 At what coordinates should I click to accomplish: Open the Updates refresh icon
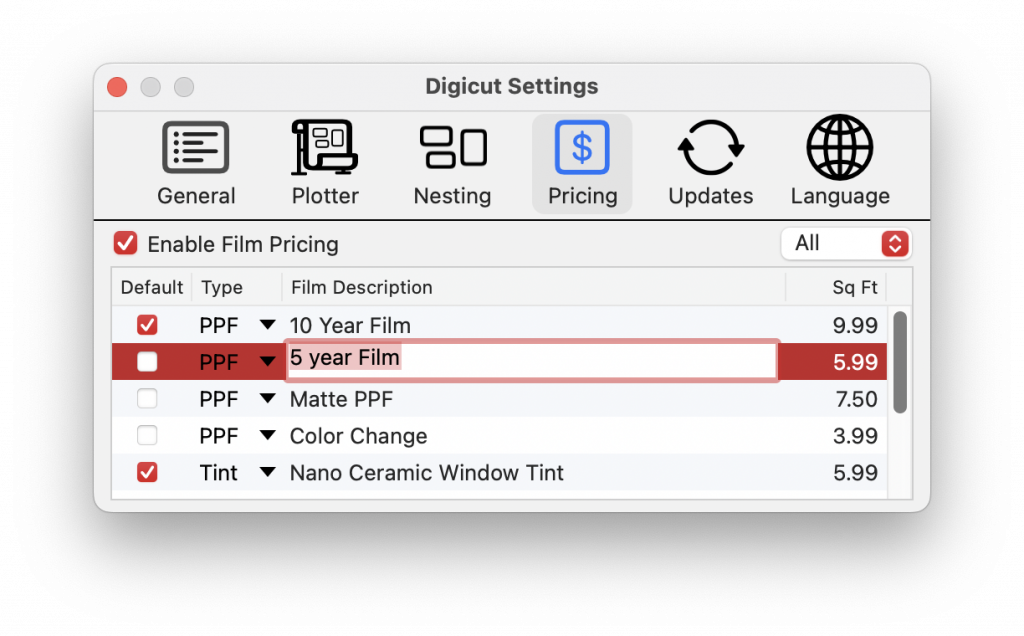coord(711,148)
